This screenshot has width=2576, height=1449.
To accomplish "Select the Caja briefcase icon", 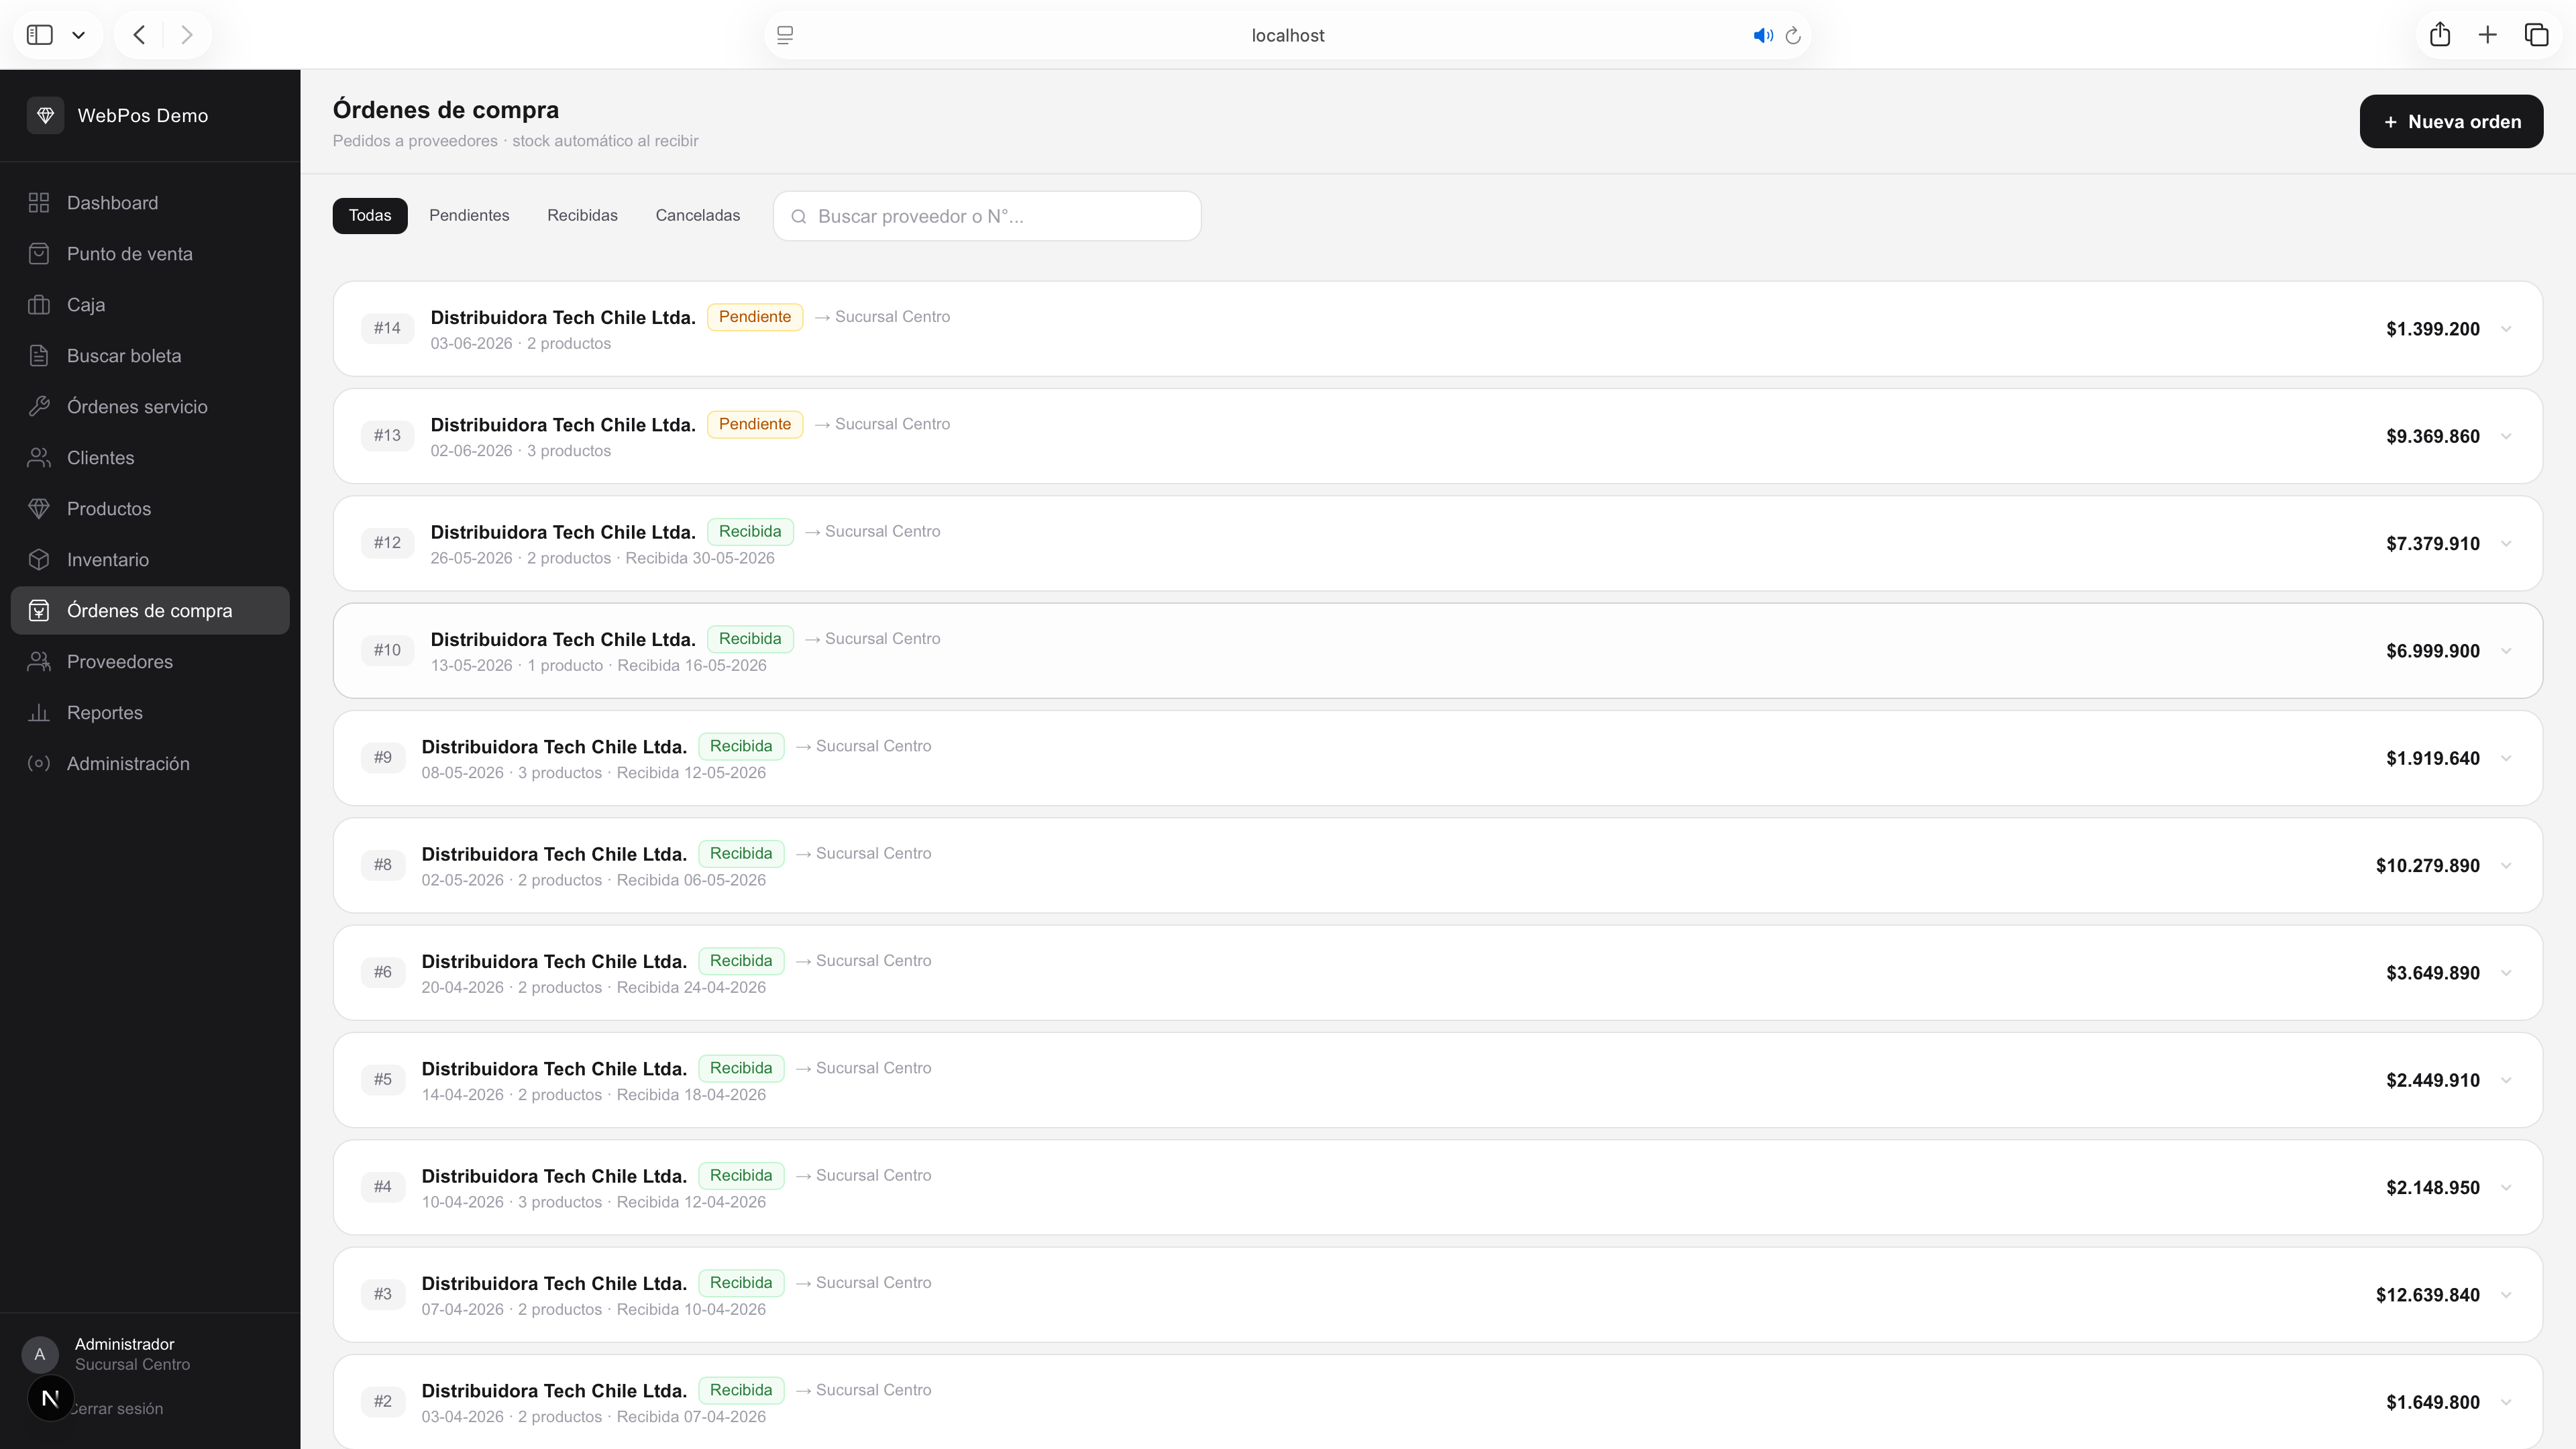I will point(39,305).
